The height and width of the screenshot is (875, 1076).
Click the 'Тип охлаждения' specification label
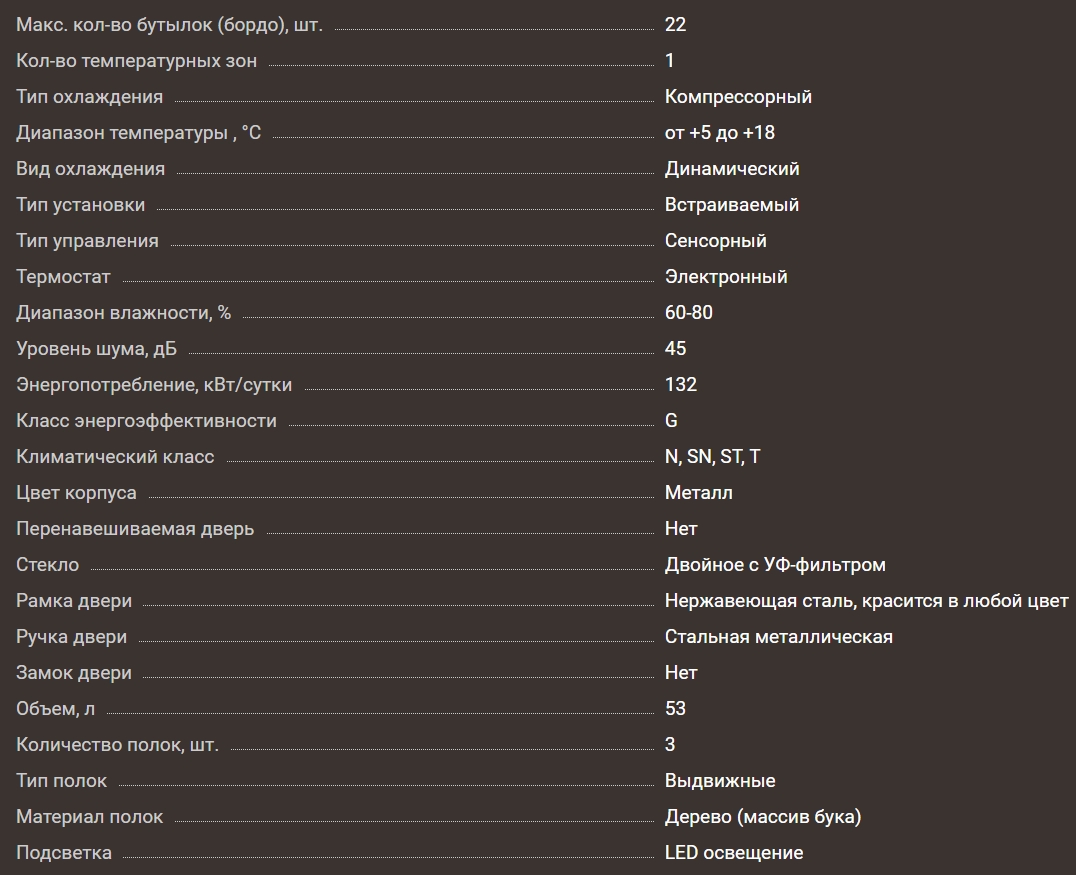point(89,97)
